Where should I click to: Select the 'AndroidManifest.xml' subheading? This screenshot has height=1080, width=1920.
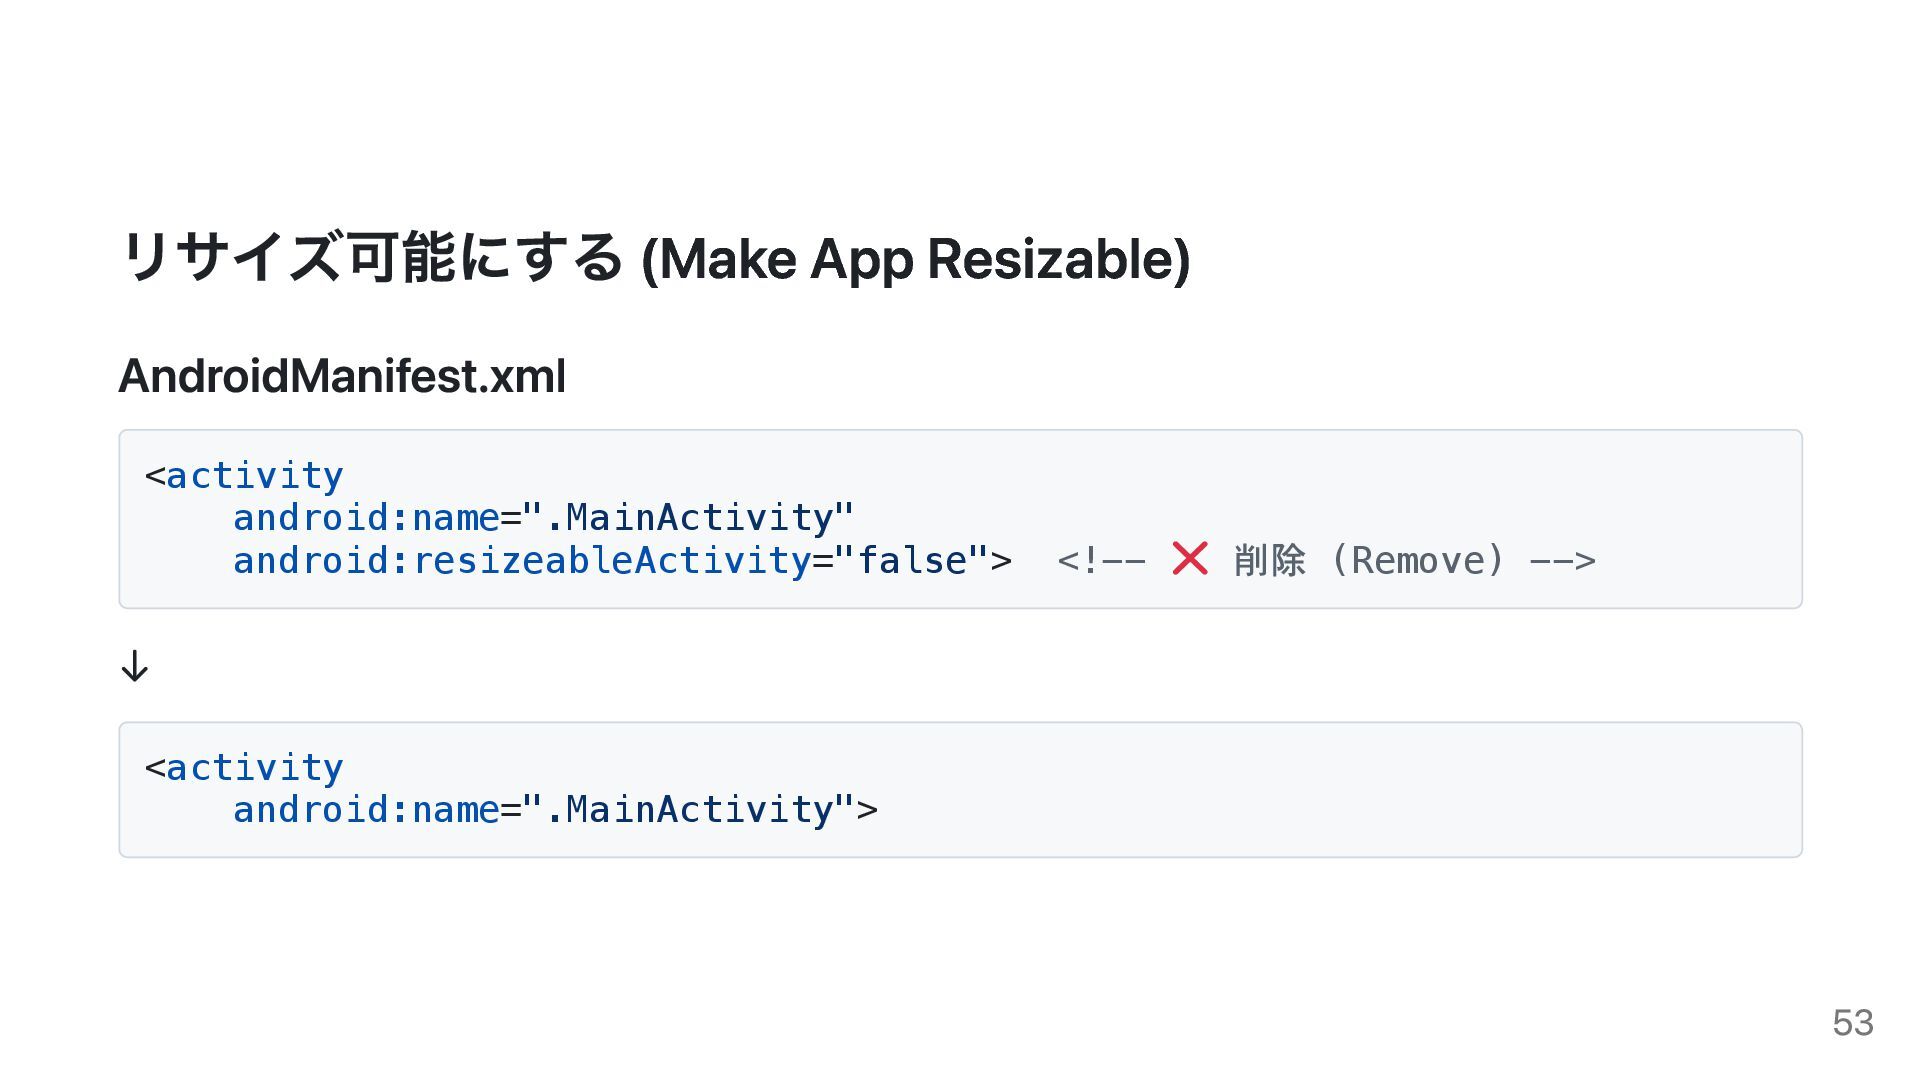pyautogui.click(x=342, y=377)
